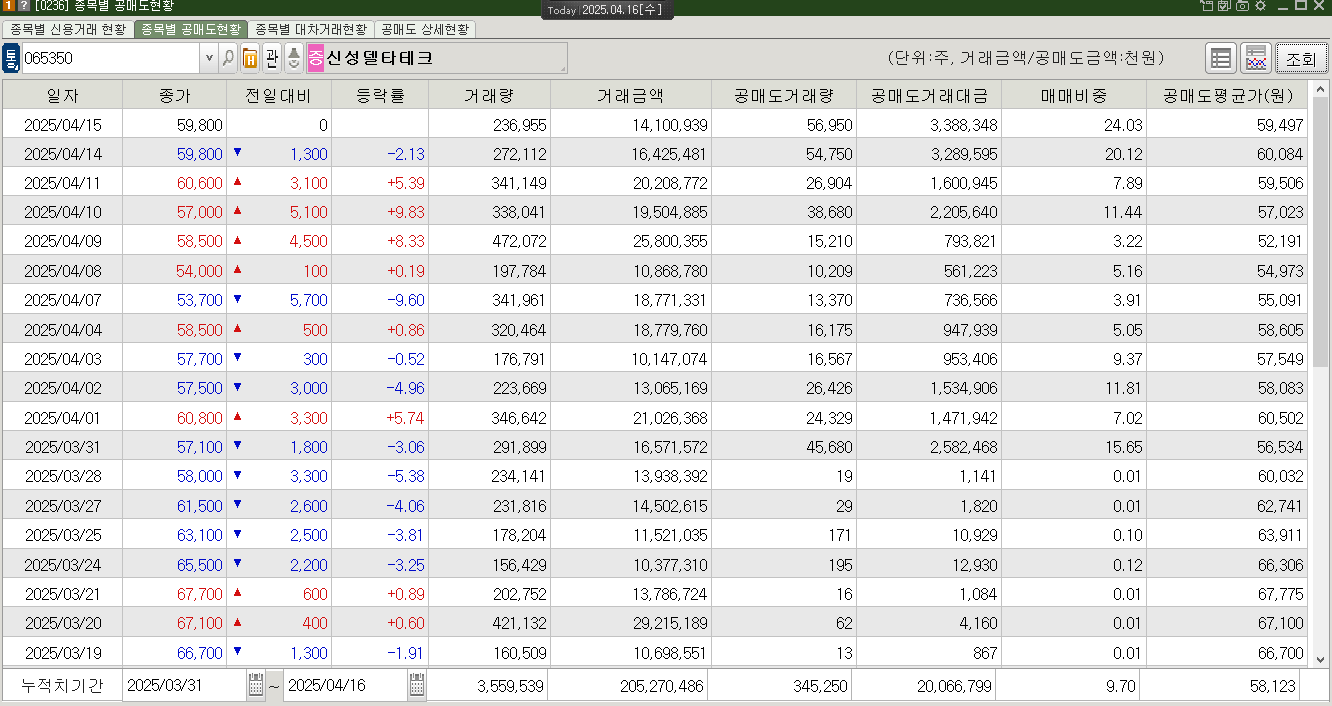Click the Today 2025.04.16 date label
Viewport: 1332px width, 706px height.
[608, 9]
